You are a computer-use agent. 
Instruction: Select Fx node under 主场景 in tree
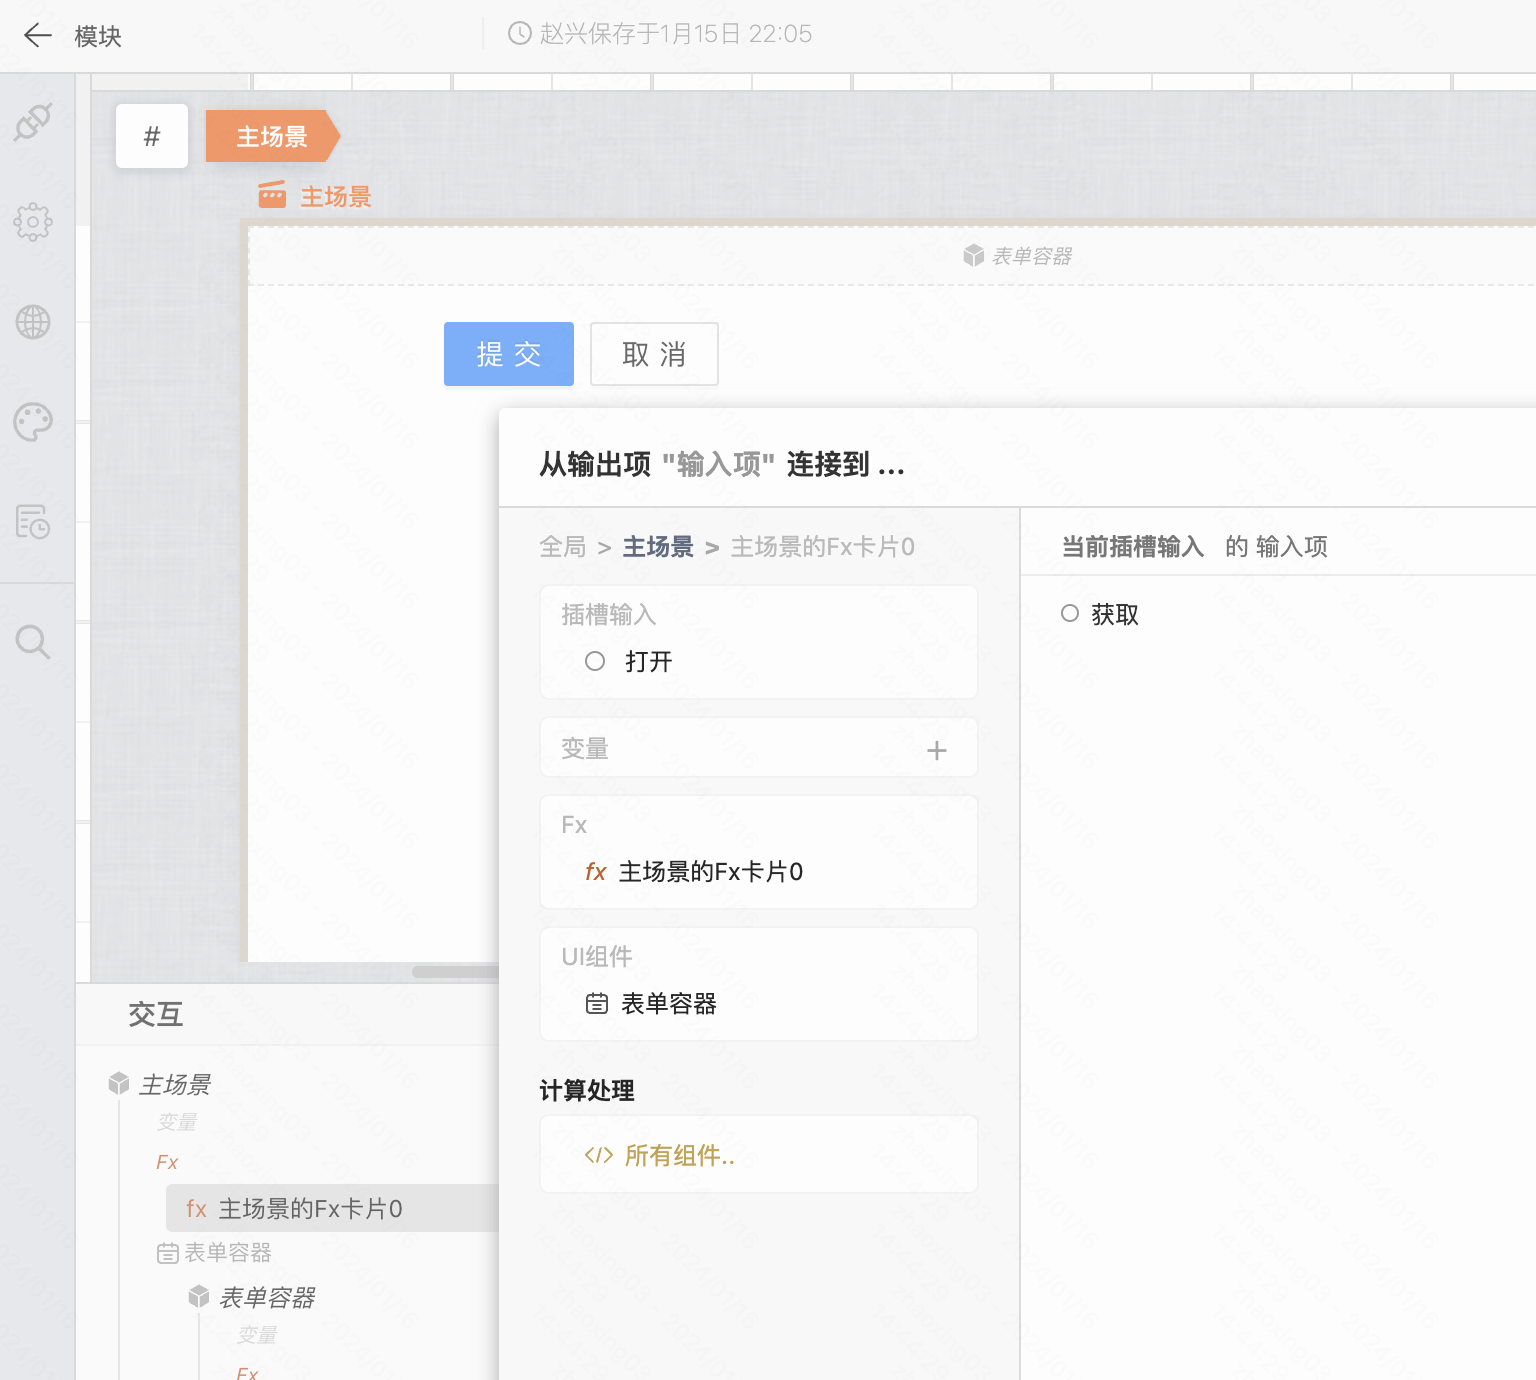coord(167,1162)
